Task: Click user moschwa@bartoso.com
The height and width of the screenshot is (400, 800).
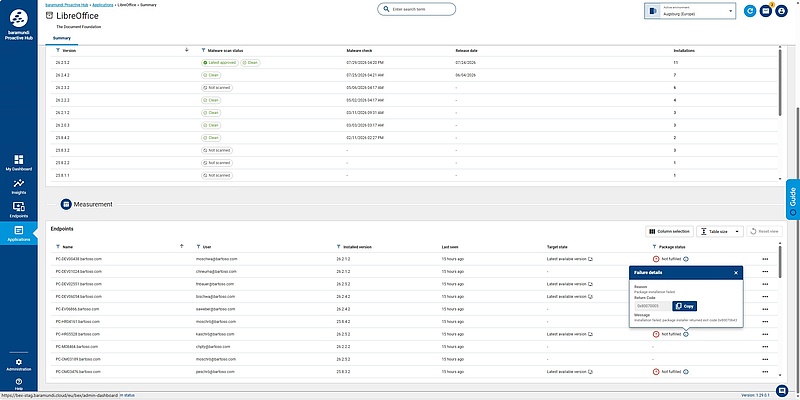Action: tap(216, 259)
